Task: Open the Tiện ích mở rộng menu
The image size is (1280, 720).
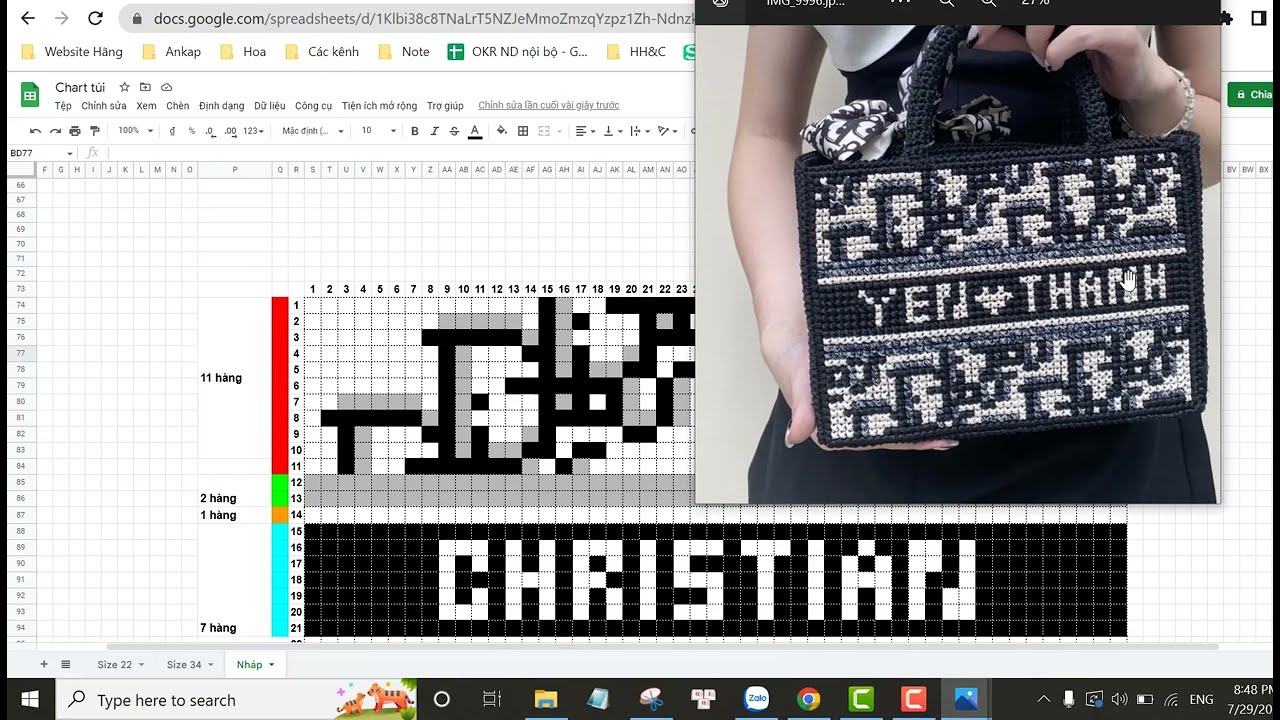Action: [x=380, y=106]
